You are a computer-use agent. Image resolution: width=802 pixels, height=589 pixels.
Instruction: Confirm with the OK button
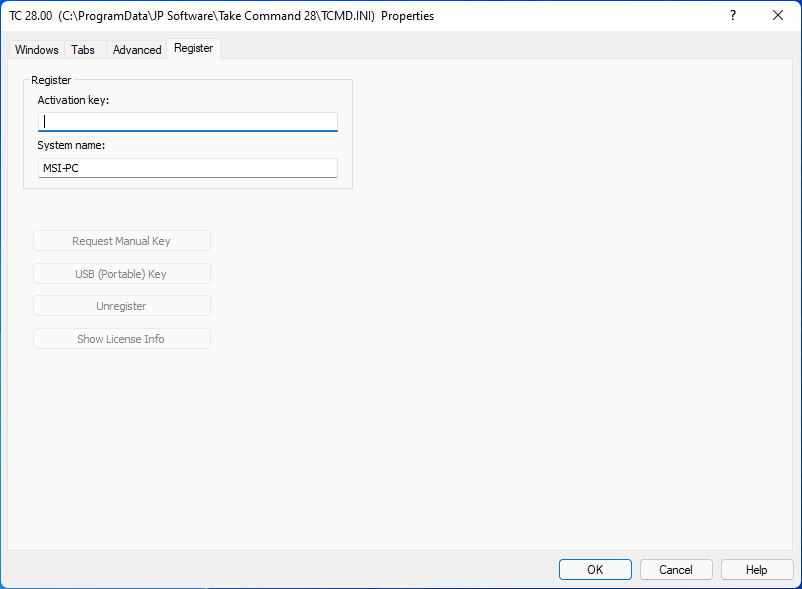[x=595, y=570]
